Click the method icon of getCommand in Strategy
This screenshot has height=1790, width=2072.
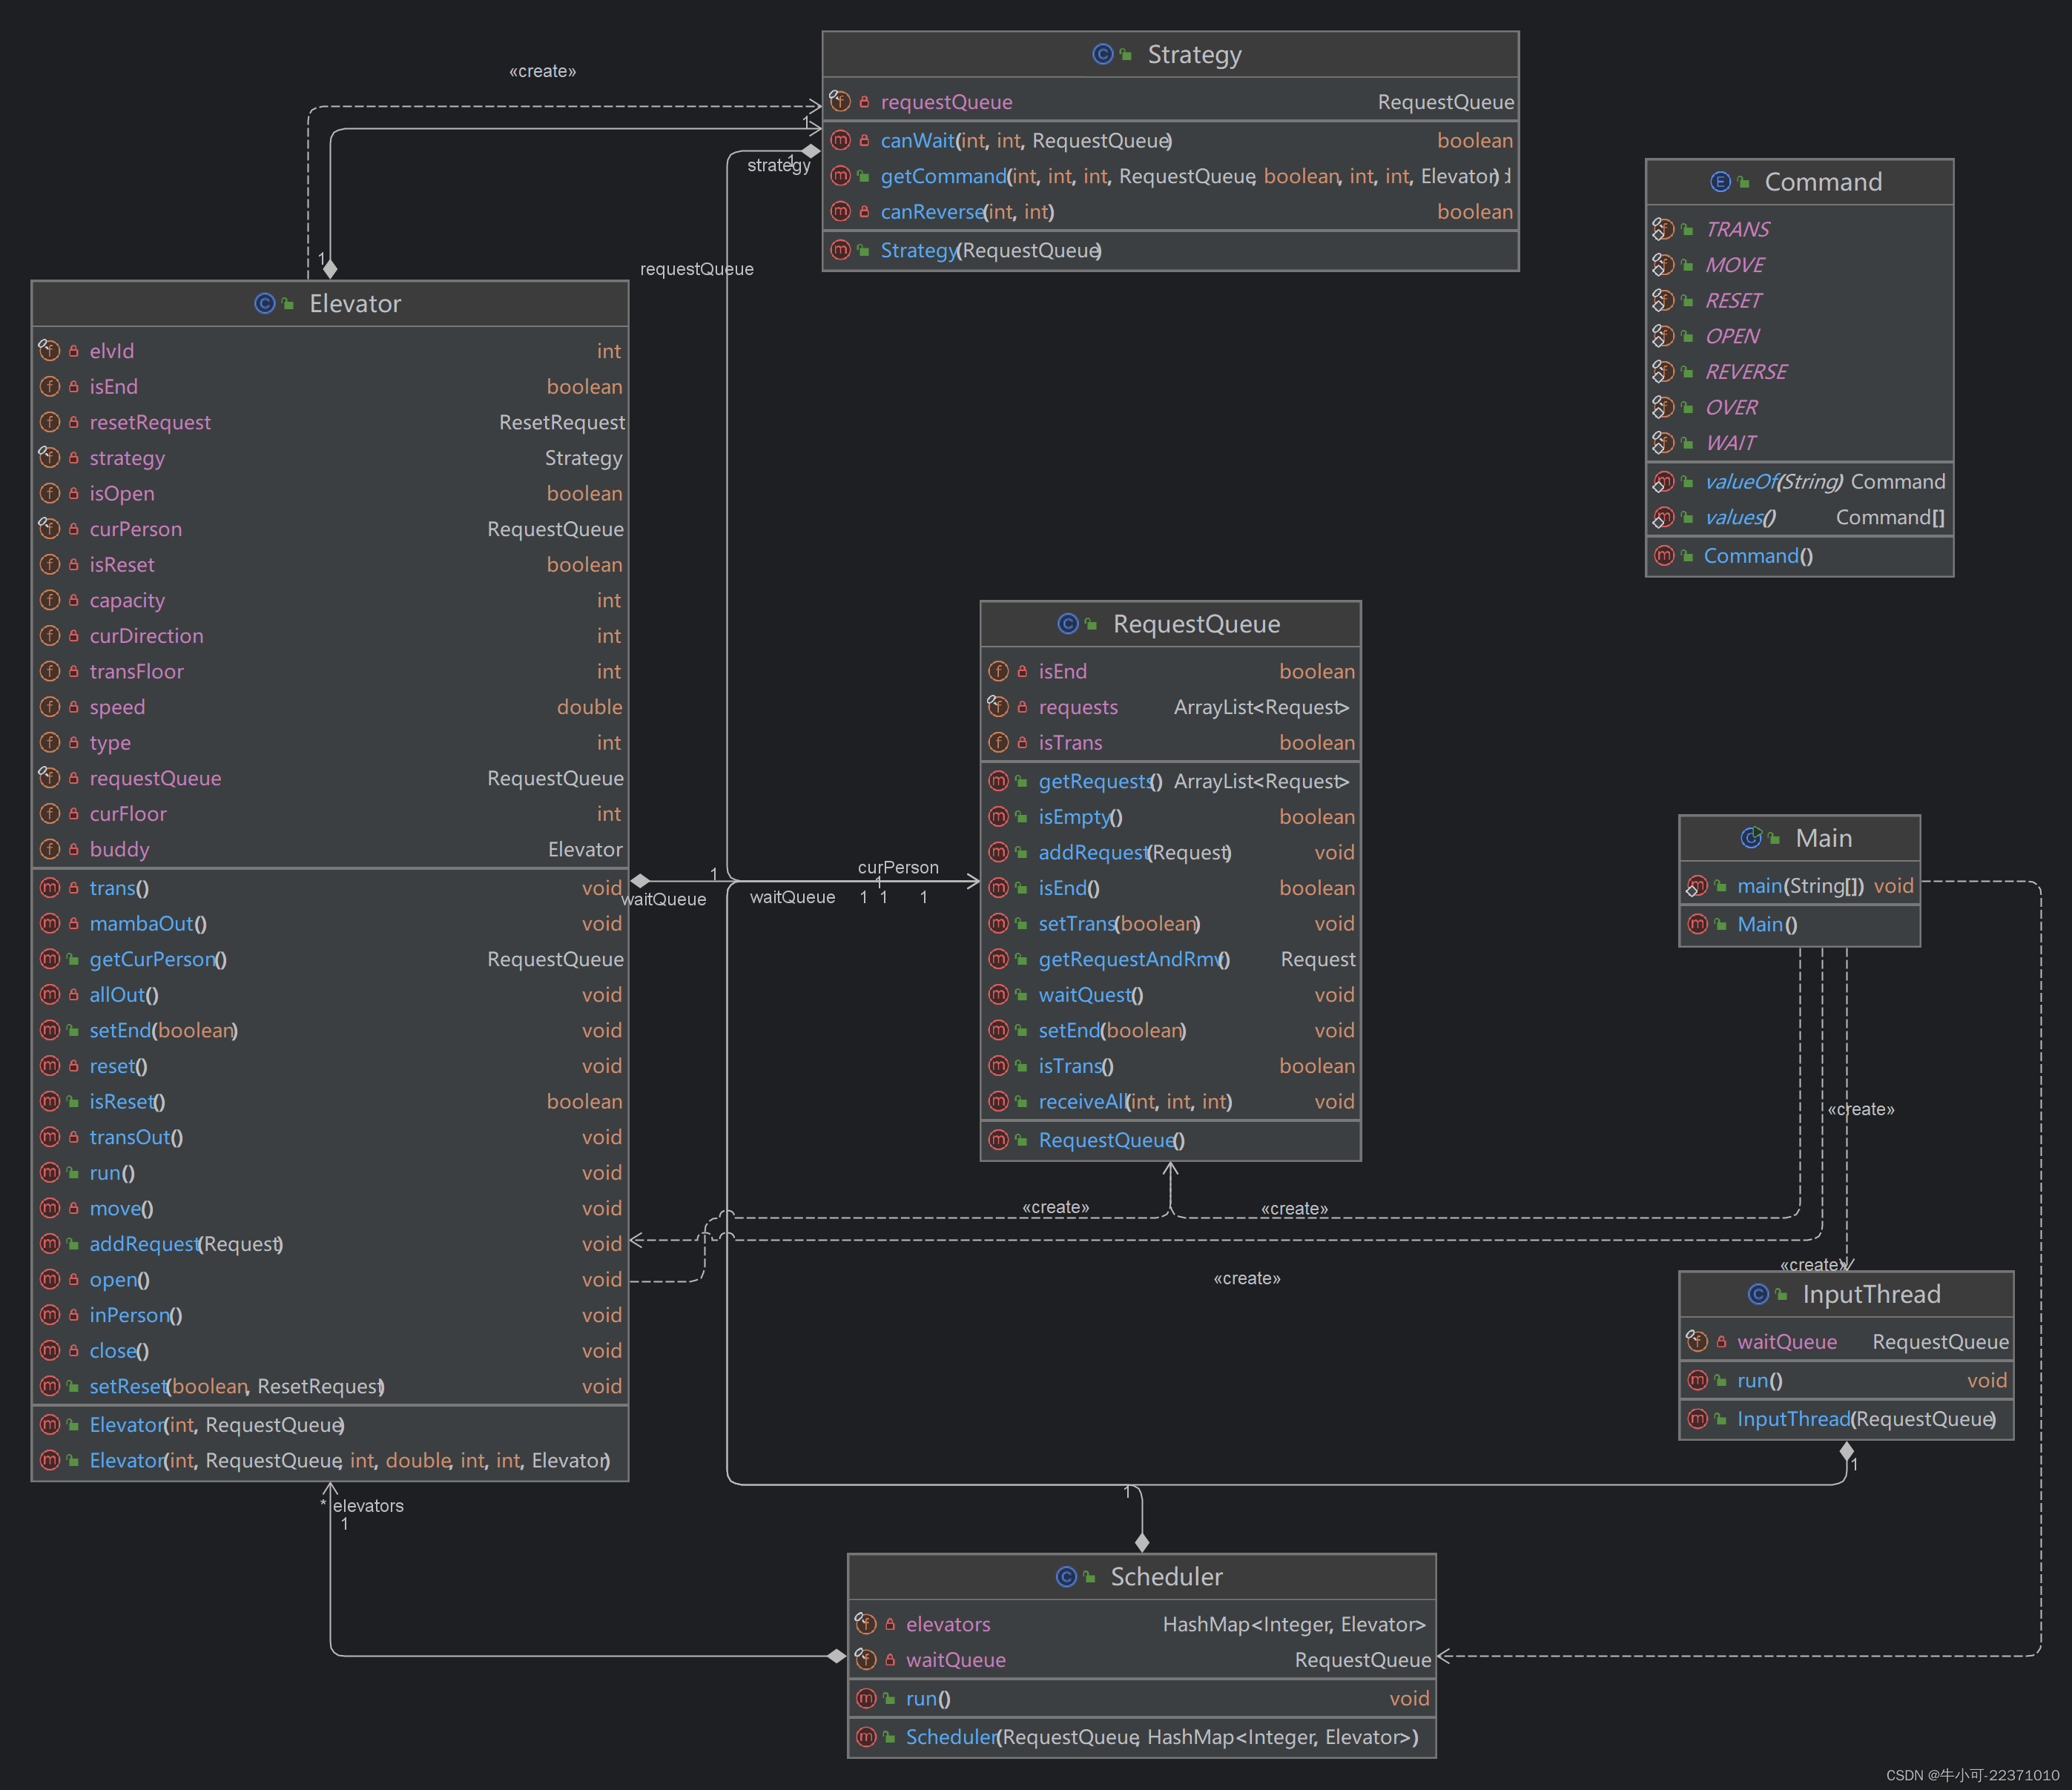[x=840, y=176]
